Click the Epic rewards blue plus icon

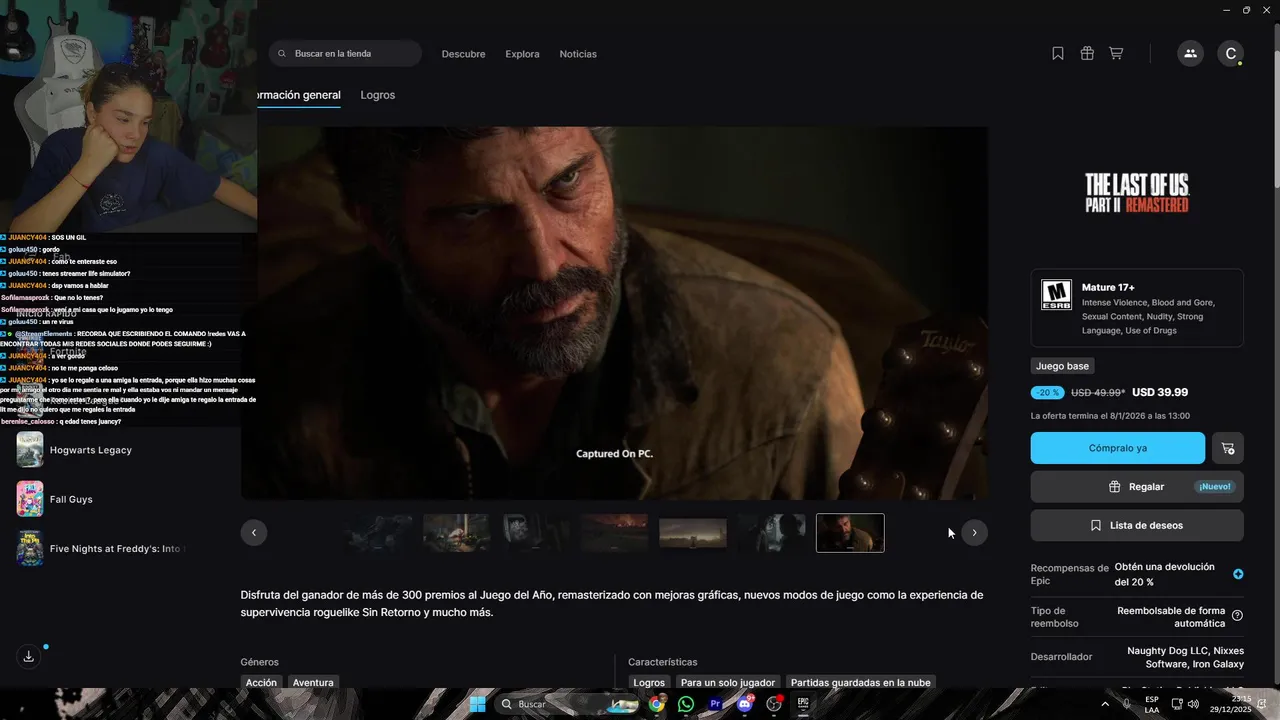coord(1238,574)
